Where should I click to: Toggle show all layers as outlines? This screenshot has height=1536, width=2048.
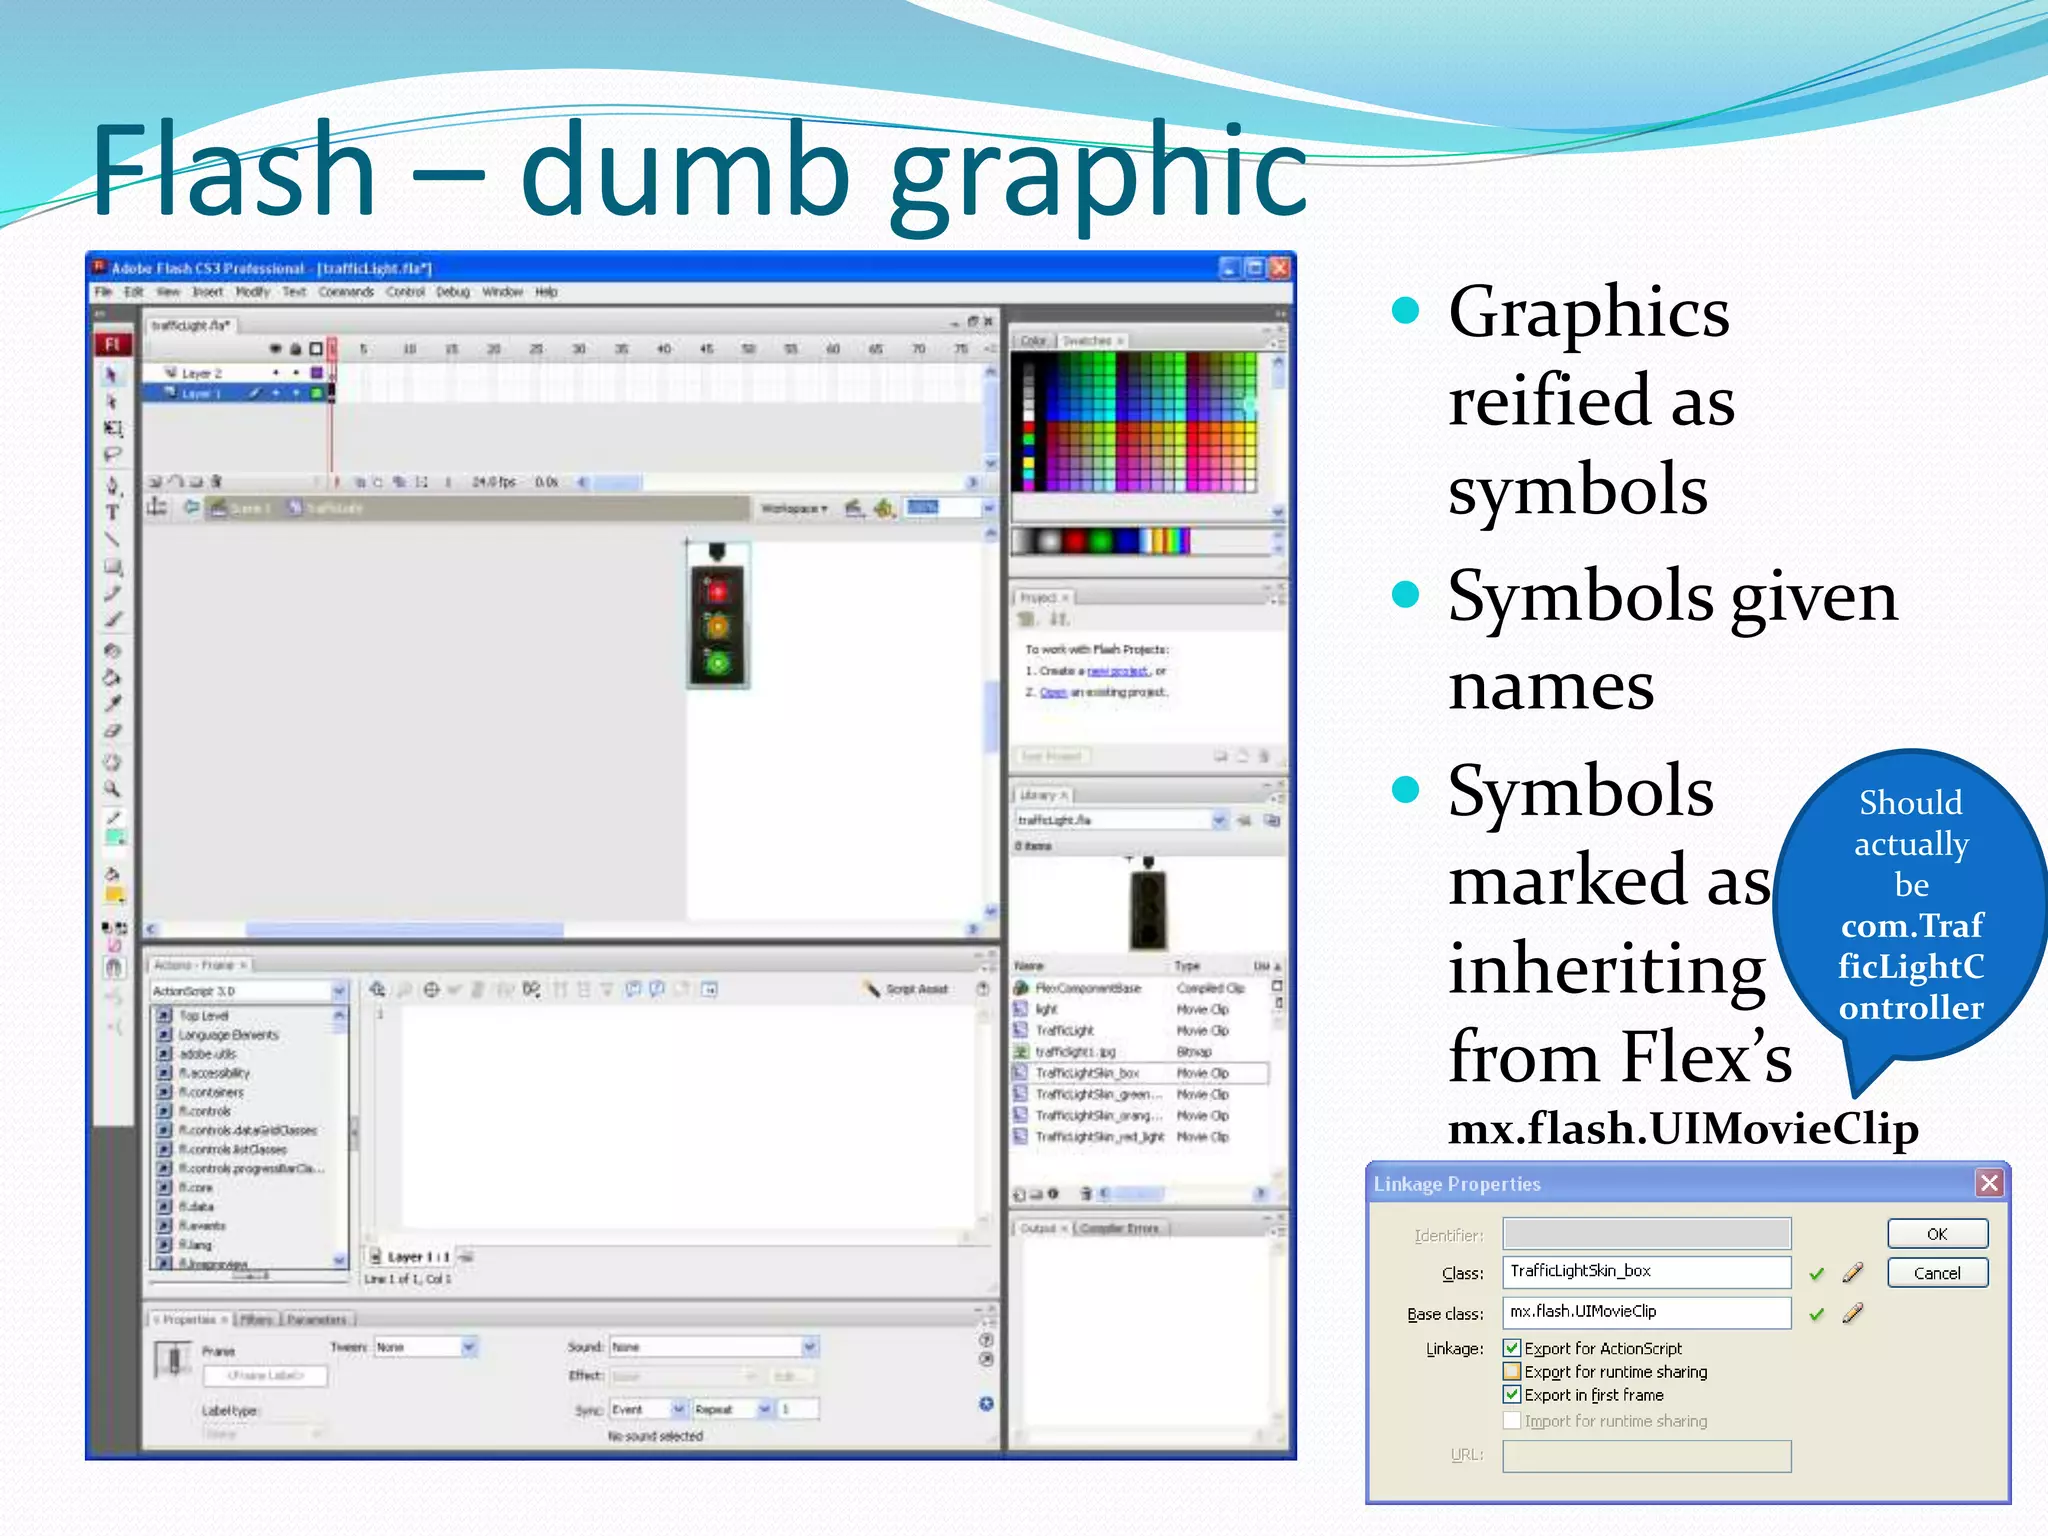[316, 349]
